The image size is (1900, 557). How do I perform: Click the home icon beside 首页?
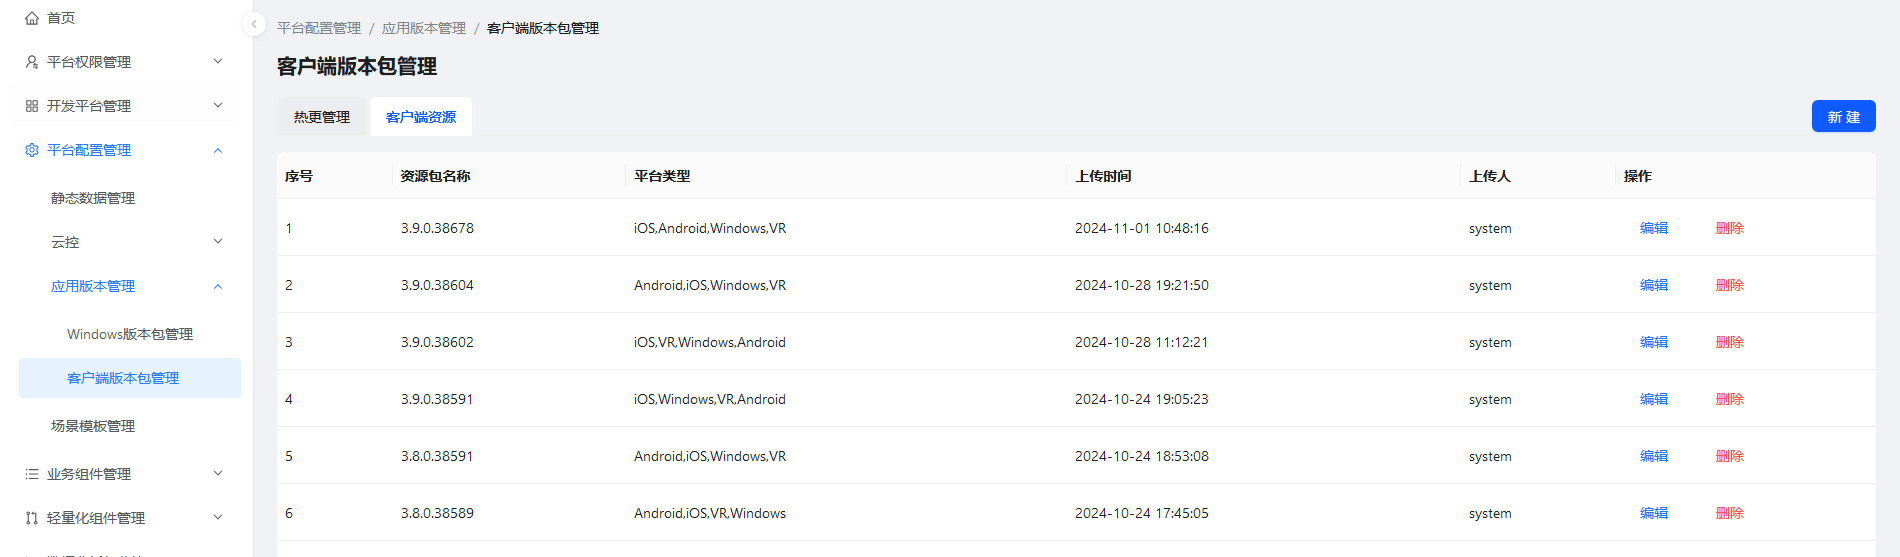click(x=32, y=18)
